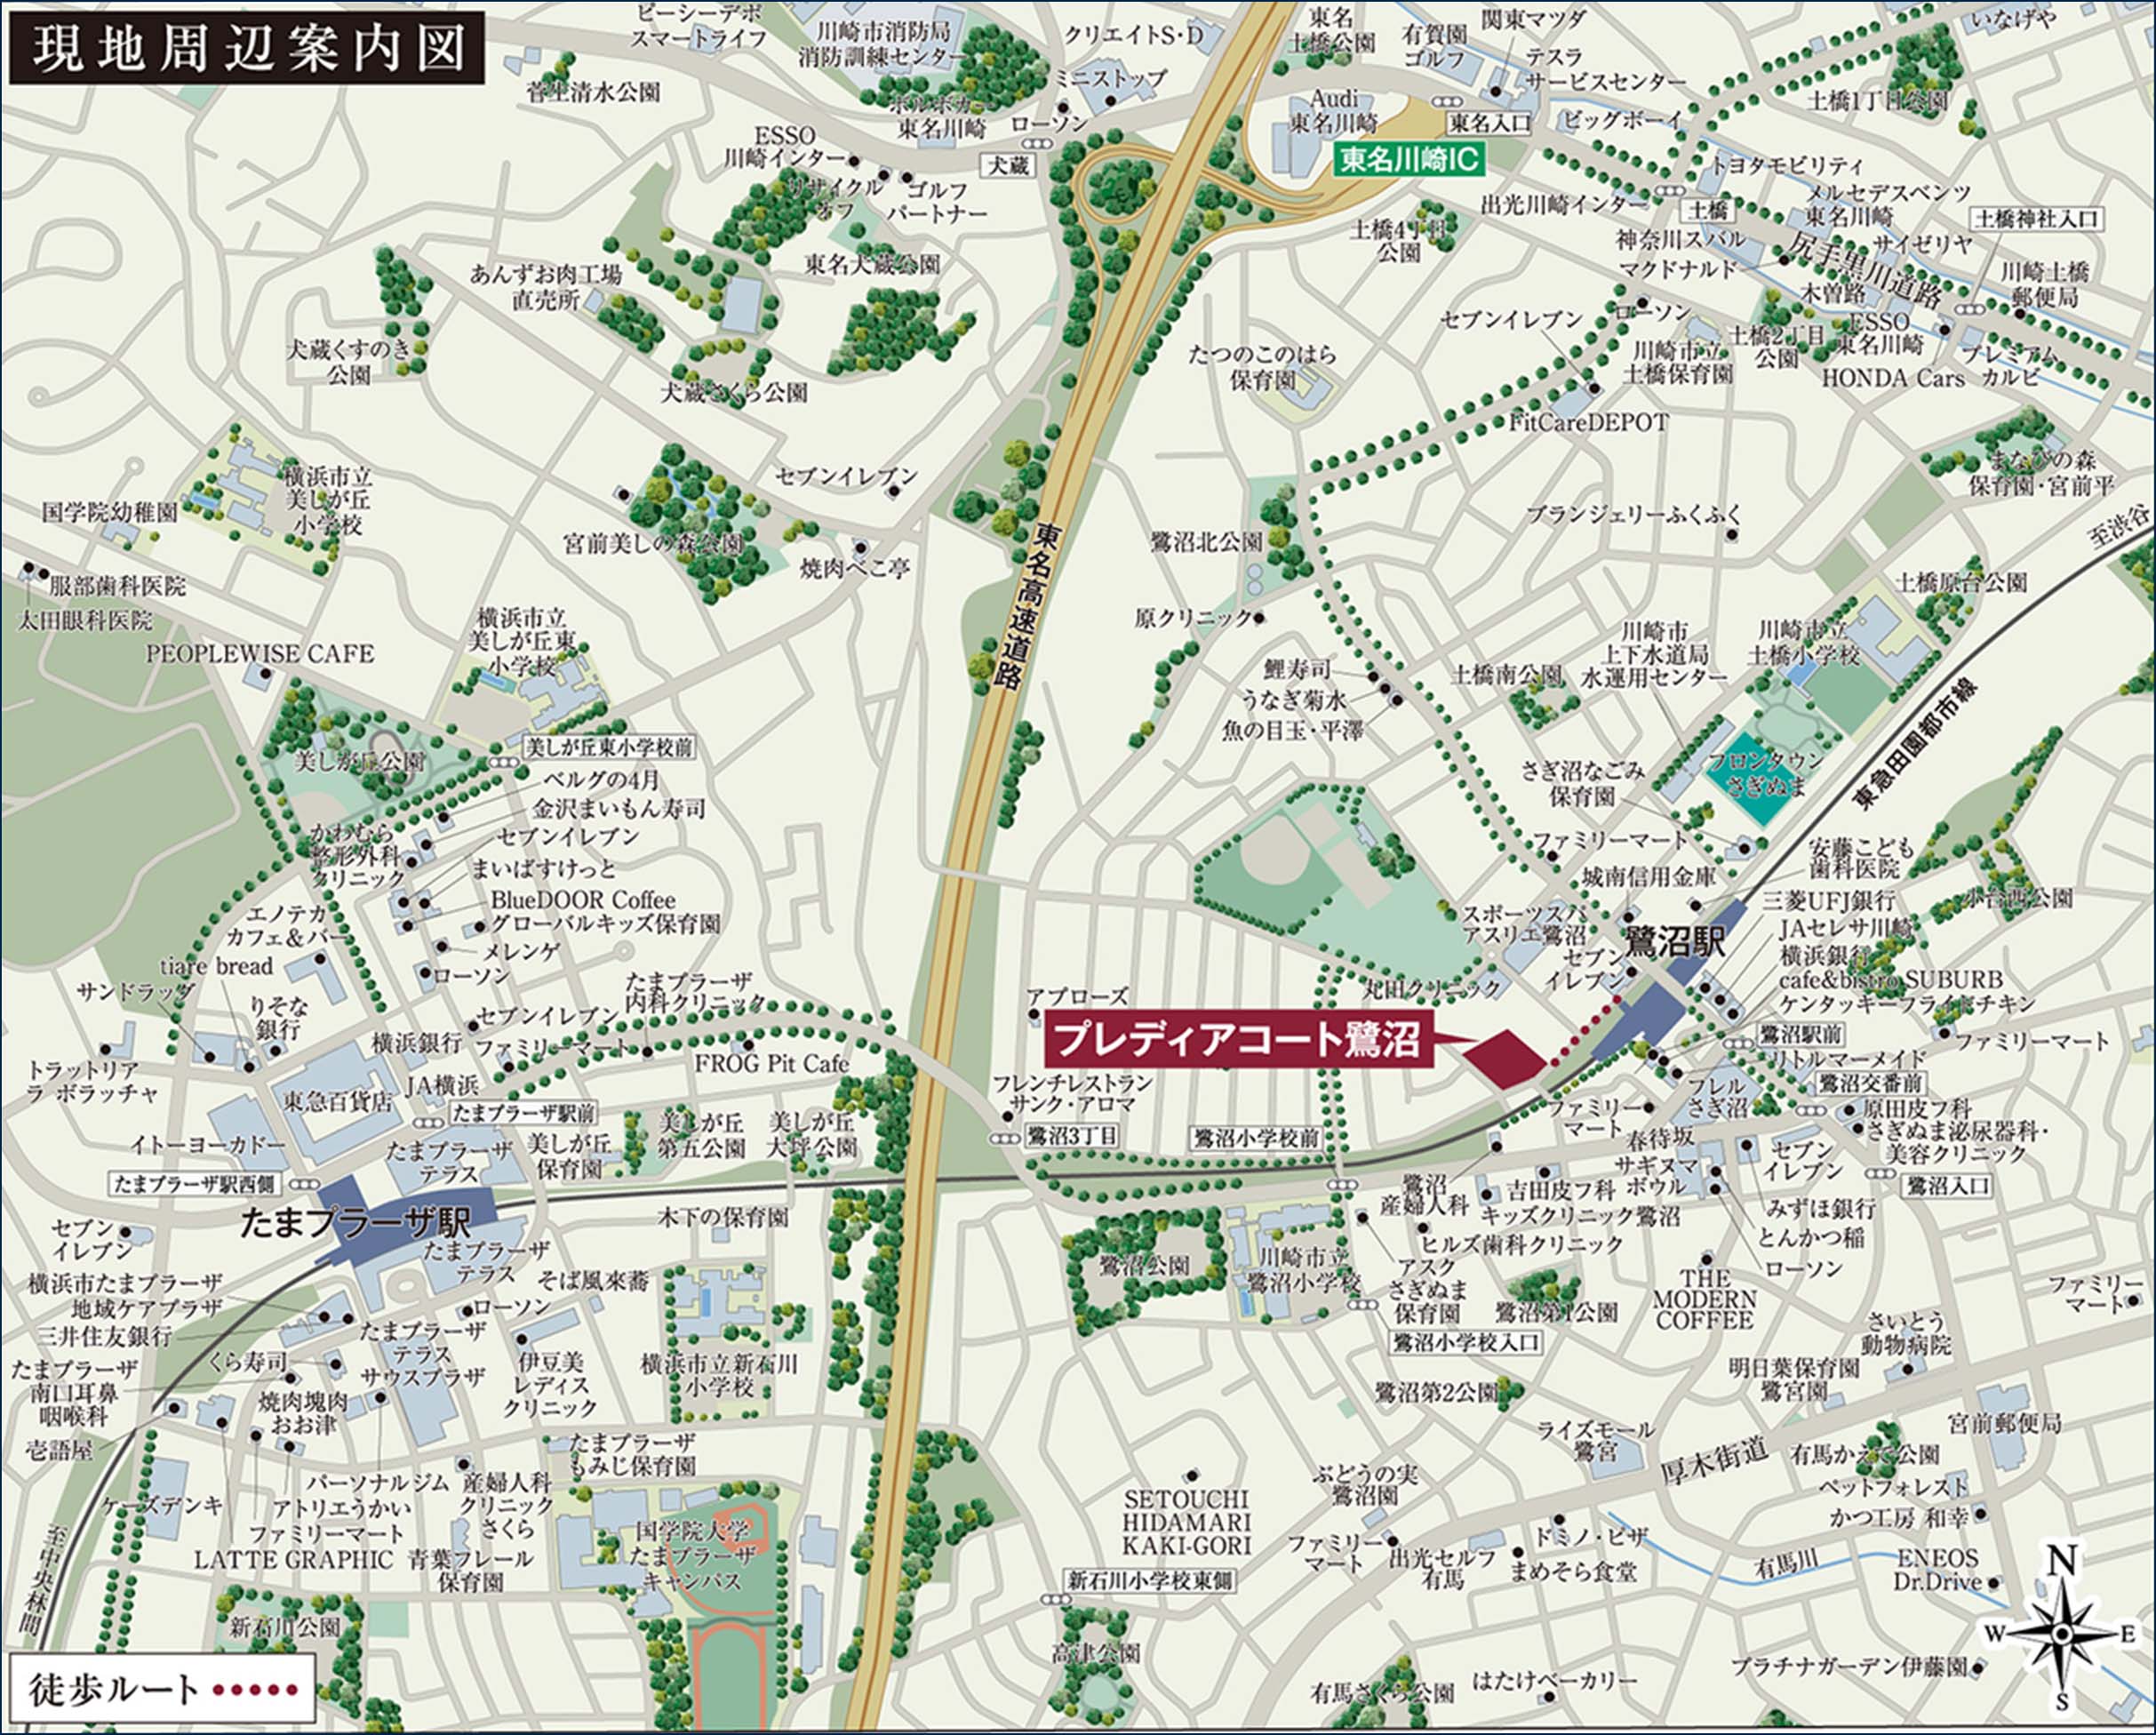Click the 鷺沼3丁目 intersection label
The width and height of the screenshot is (2156, 1735).
(1074, 1136)
